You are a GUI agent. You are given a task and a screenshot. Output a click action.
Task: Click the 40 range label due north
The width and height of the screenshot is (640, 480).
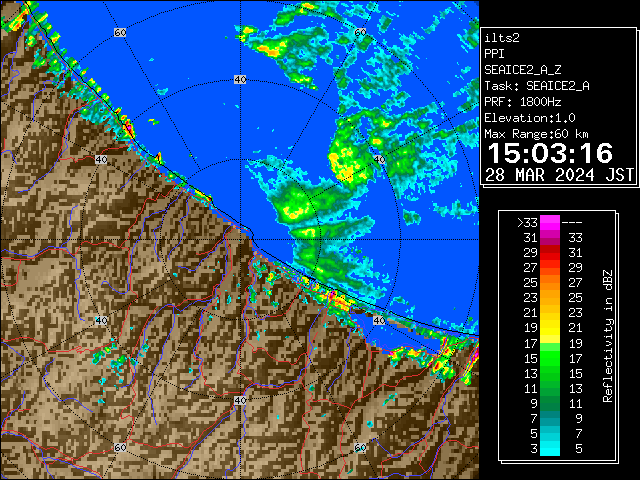tap(240, 80)
